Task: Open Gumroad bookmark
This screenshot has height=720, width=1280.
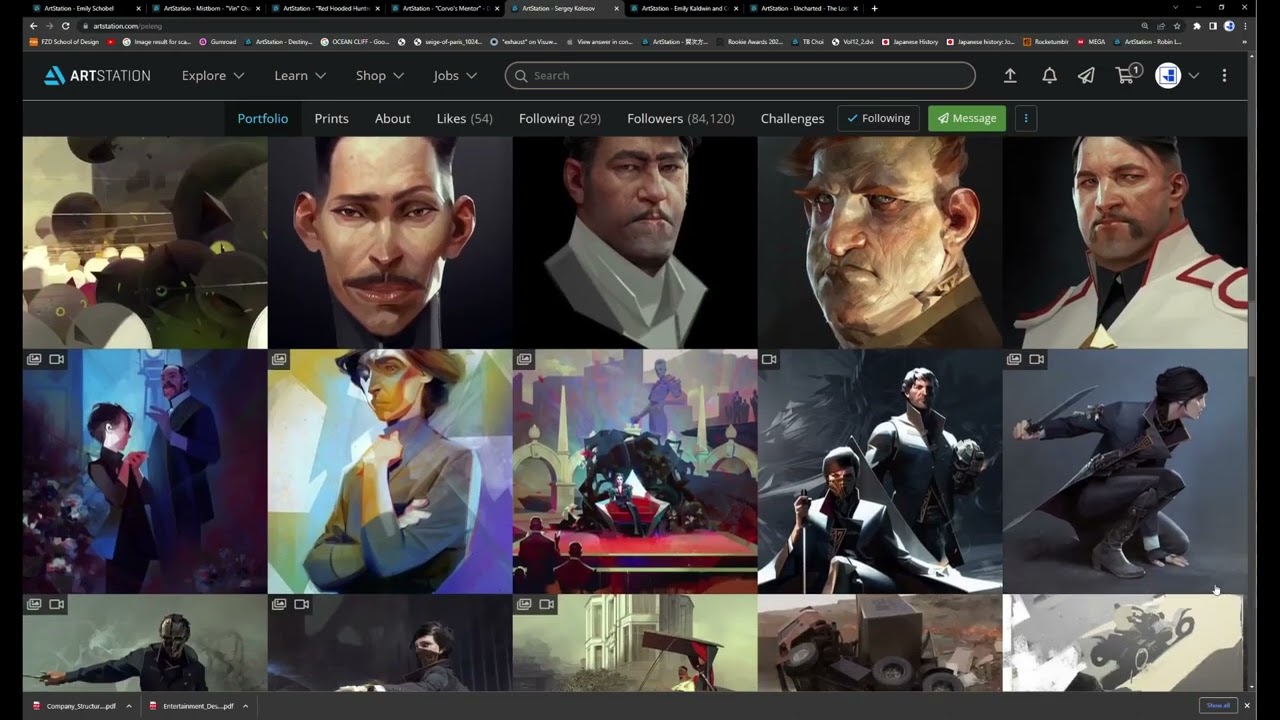Action: point(218,42)
